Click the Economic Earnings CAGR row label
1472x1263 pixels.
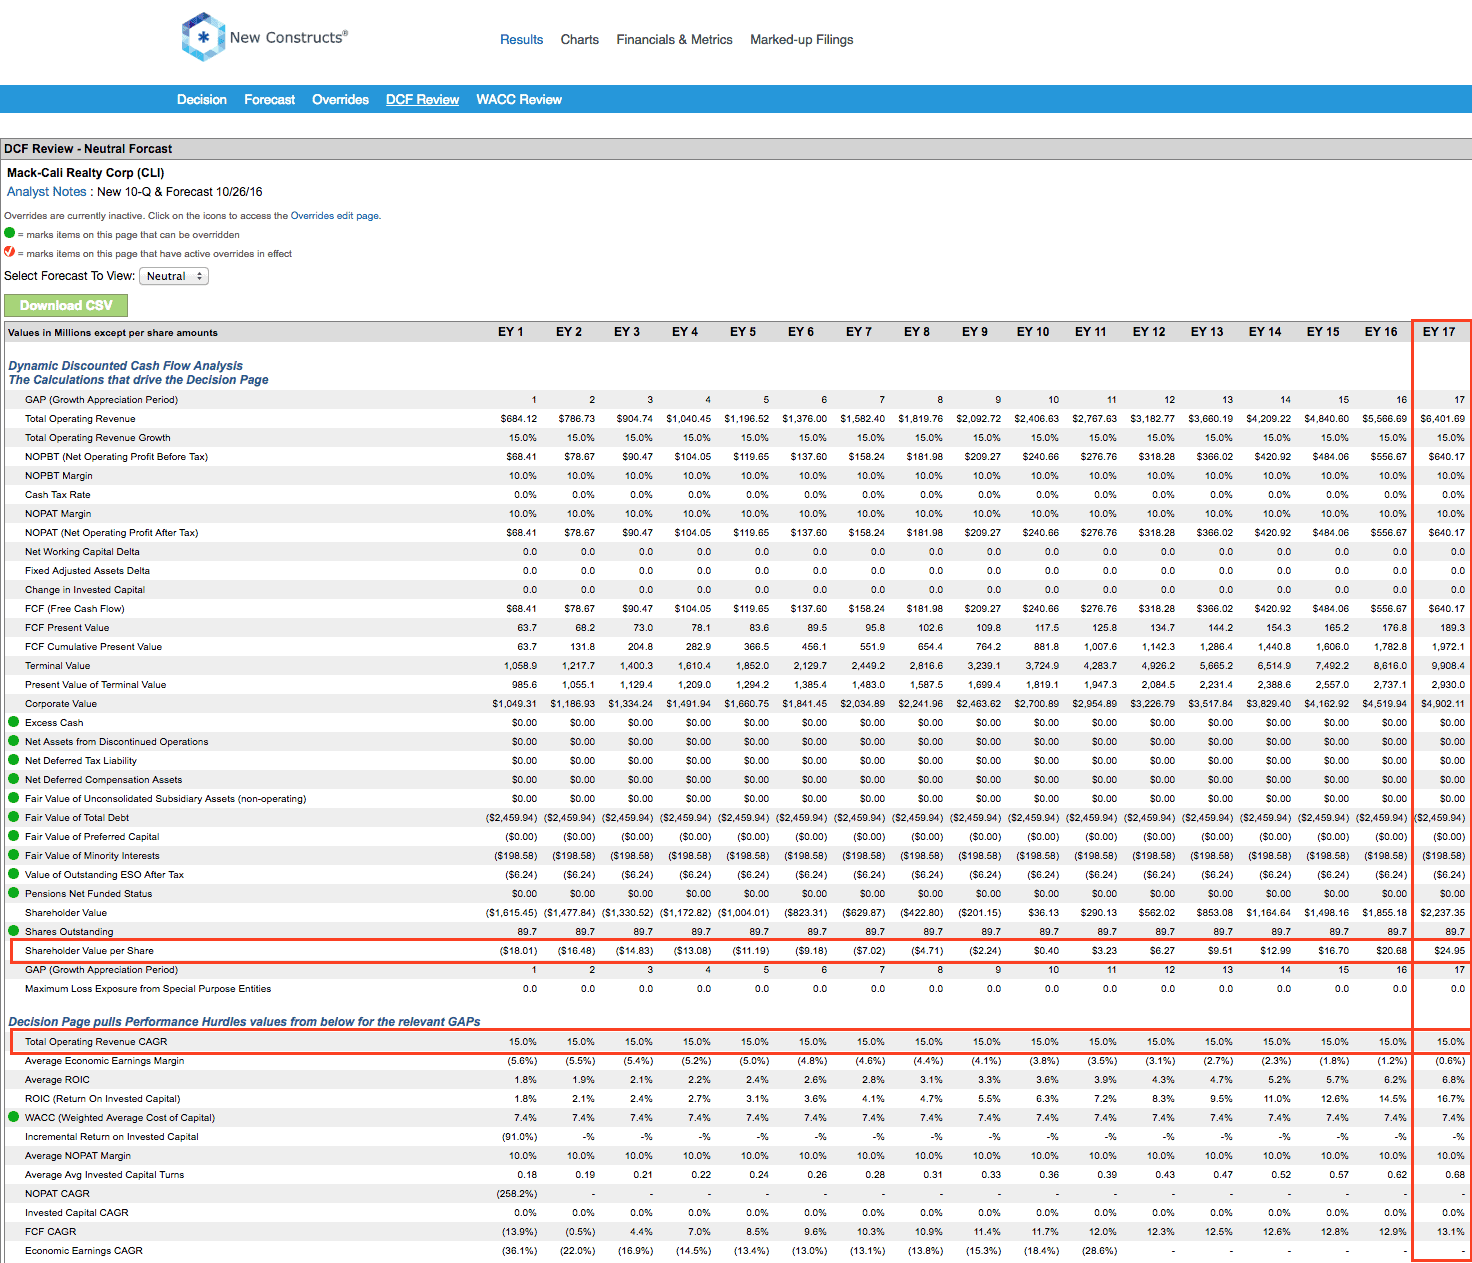click(x=84, y=1251)
